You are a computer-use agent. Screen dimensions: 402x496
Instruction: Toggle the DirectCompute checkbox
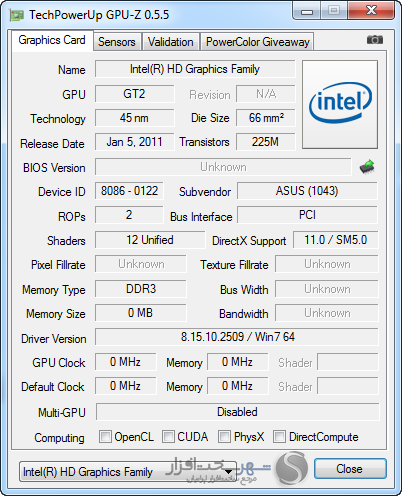[x=279, y=436]
